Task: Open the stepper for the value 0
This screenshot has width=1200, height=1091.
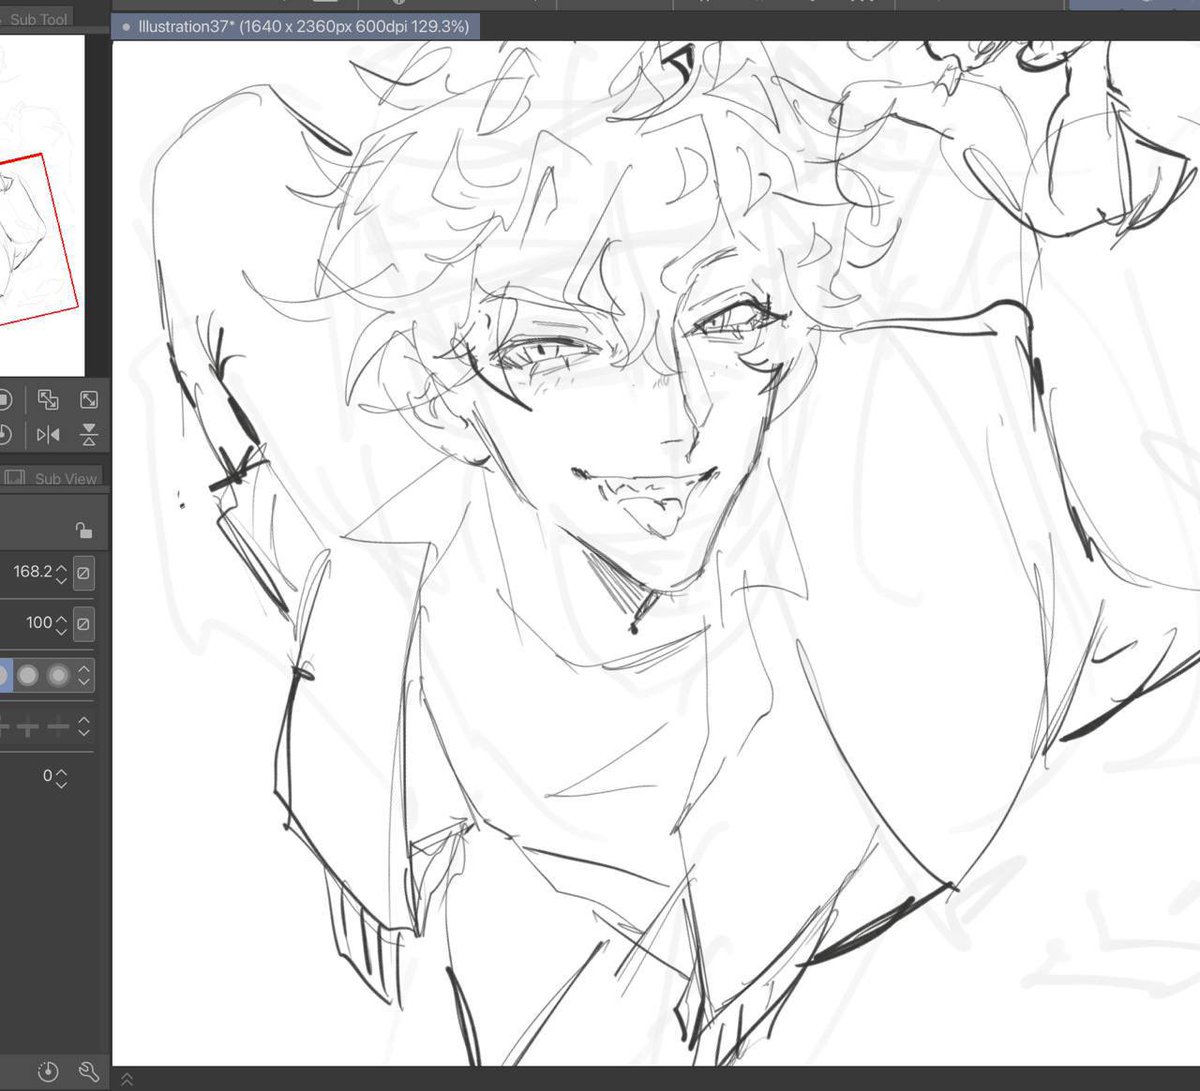Action: point(62,777)
